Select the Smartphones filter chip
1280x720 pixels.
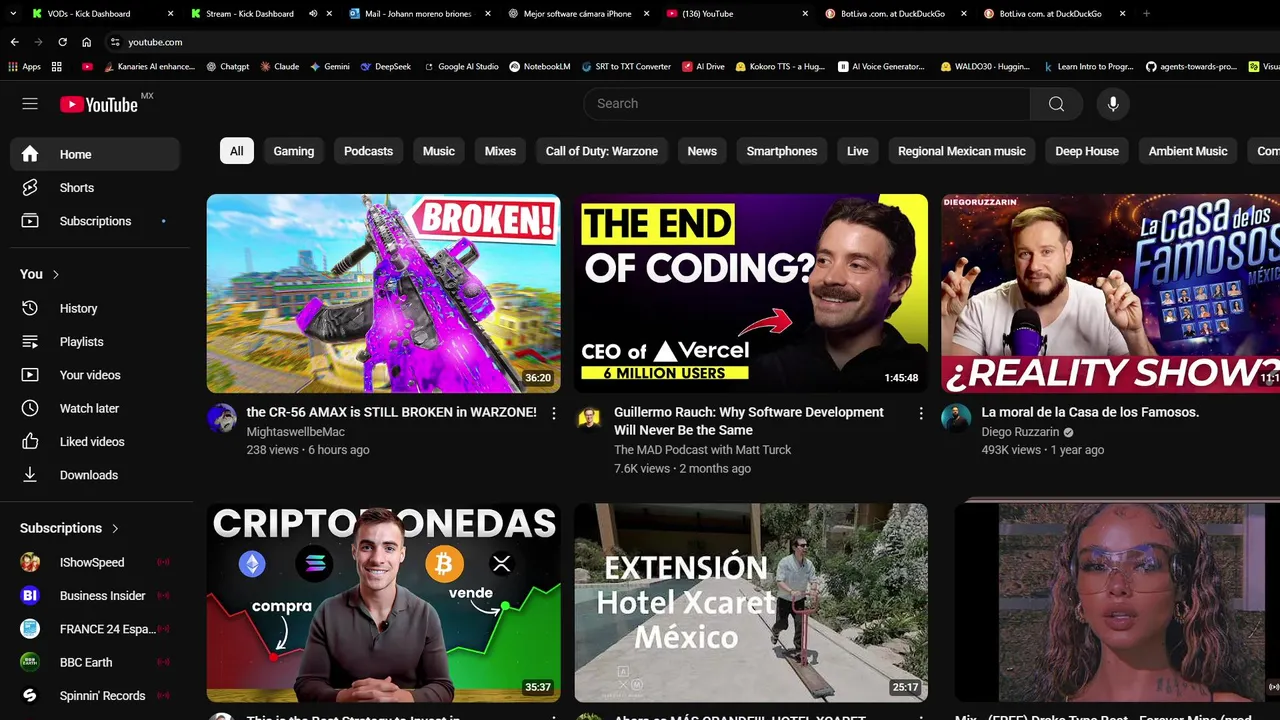[782, 151]
